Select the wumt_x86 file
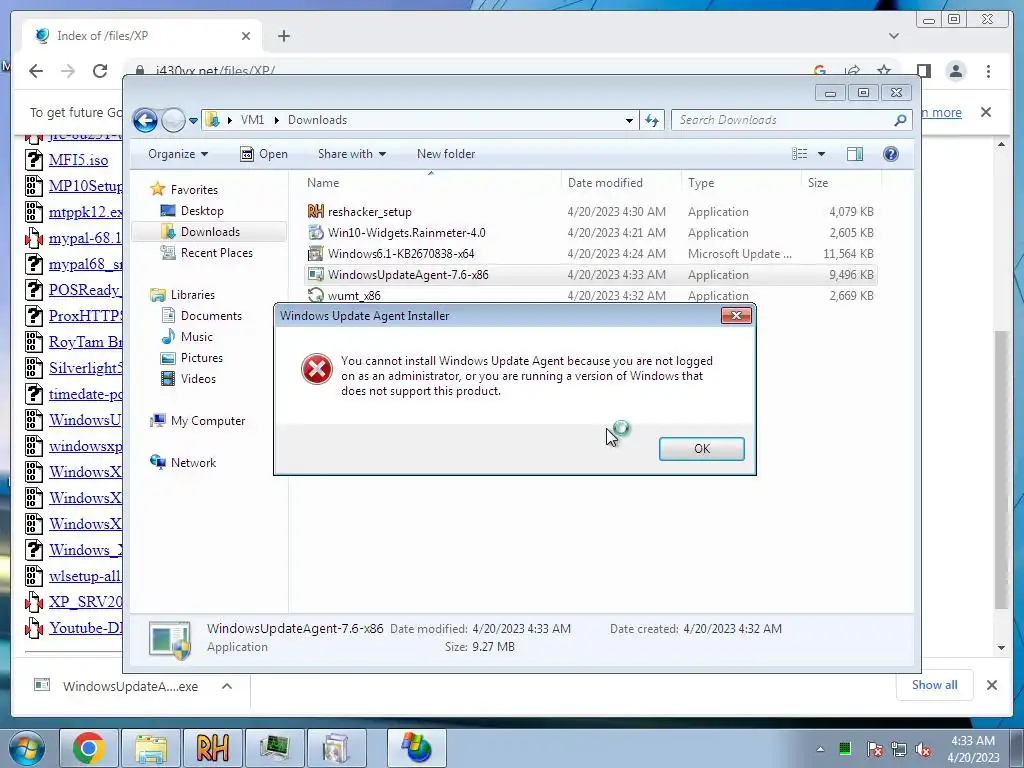The width and height of the screenshot is (1024, 768). click(x=354, y=296)
